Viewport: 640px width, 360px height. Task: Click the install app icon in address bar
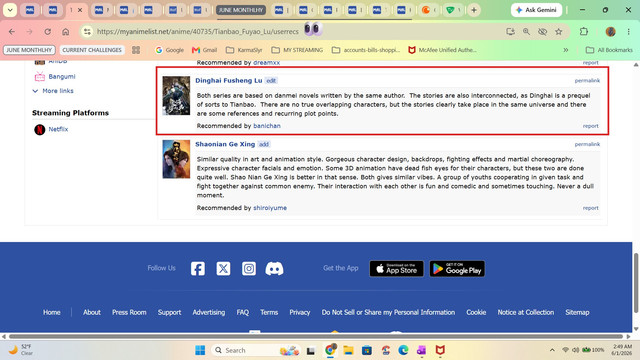pos(510,31)
